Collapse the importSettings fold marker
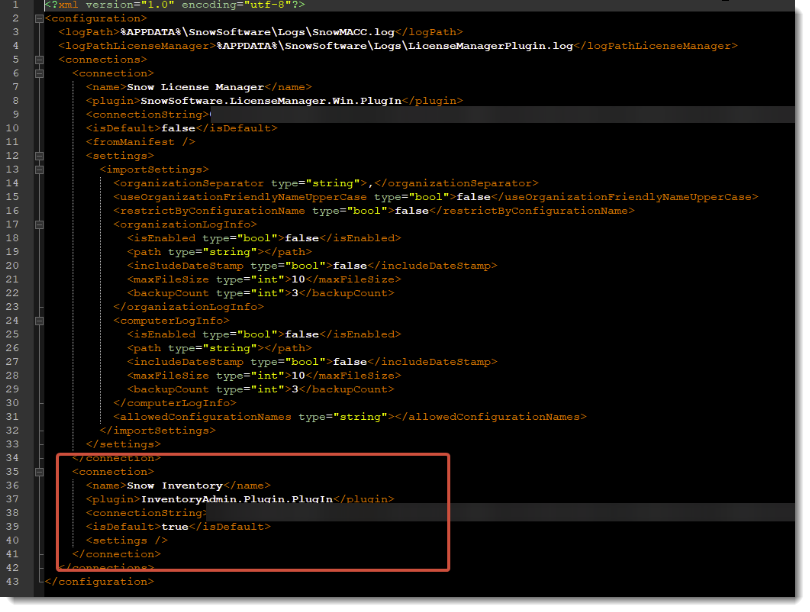The height and width of the screenshot is (612, 810). [x=39, y=170]
